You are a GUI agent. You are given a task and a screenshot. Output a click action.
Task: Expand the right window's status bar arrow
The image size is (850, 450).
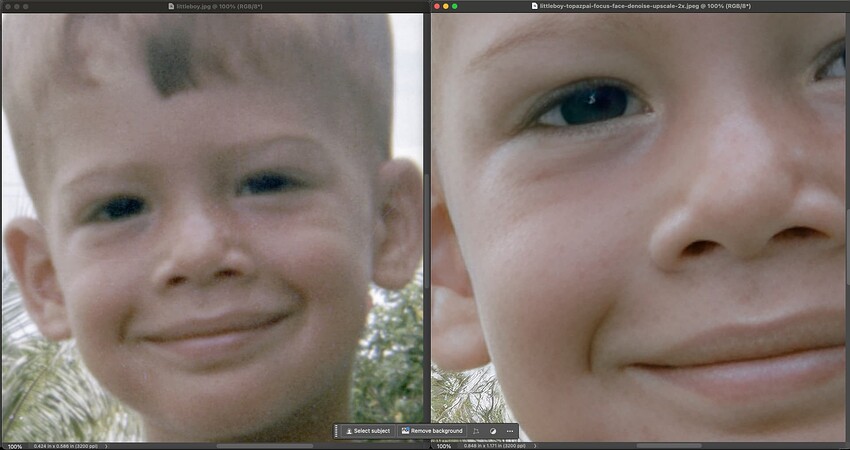(536, 446)
